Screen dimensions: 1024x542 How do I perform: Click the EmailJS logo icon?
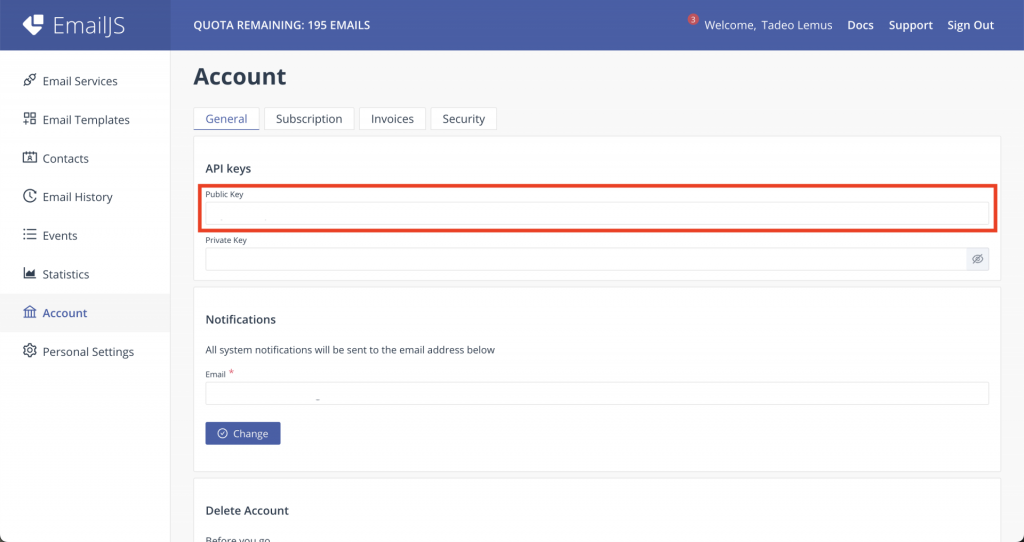[x=33, y=25]
